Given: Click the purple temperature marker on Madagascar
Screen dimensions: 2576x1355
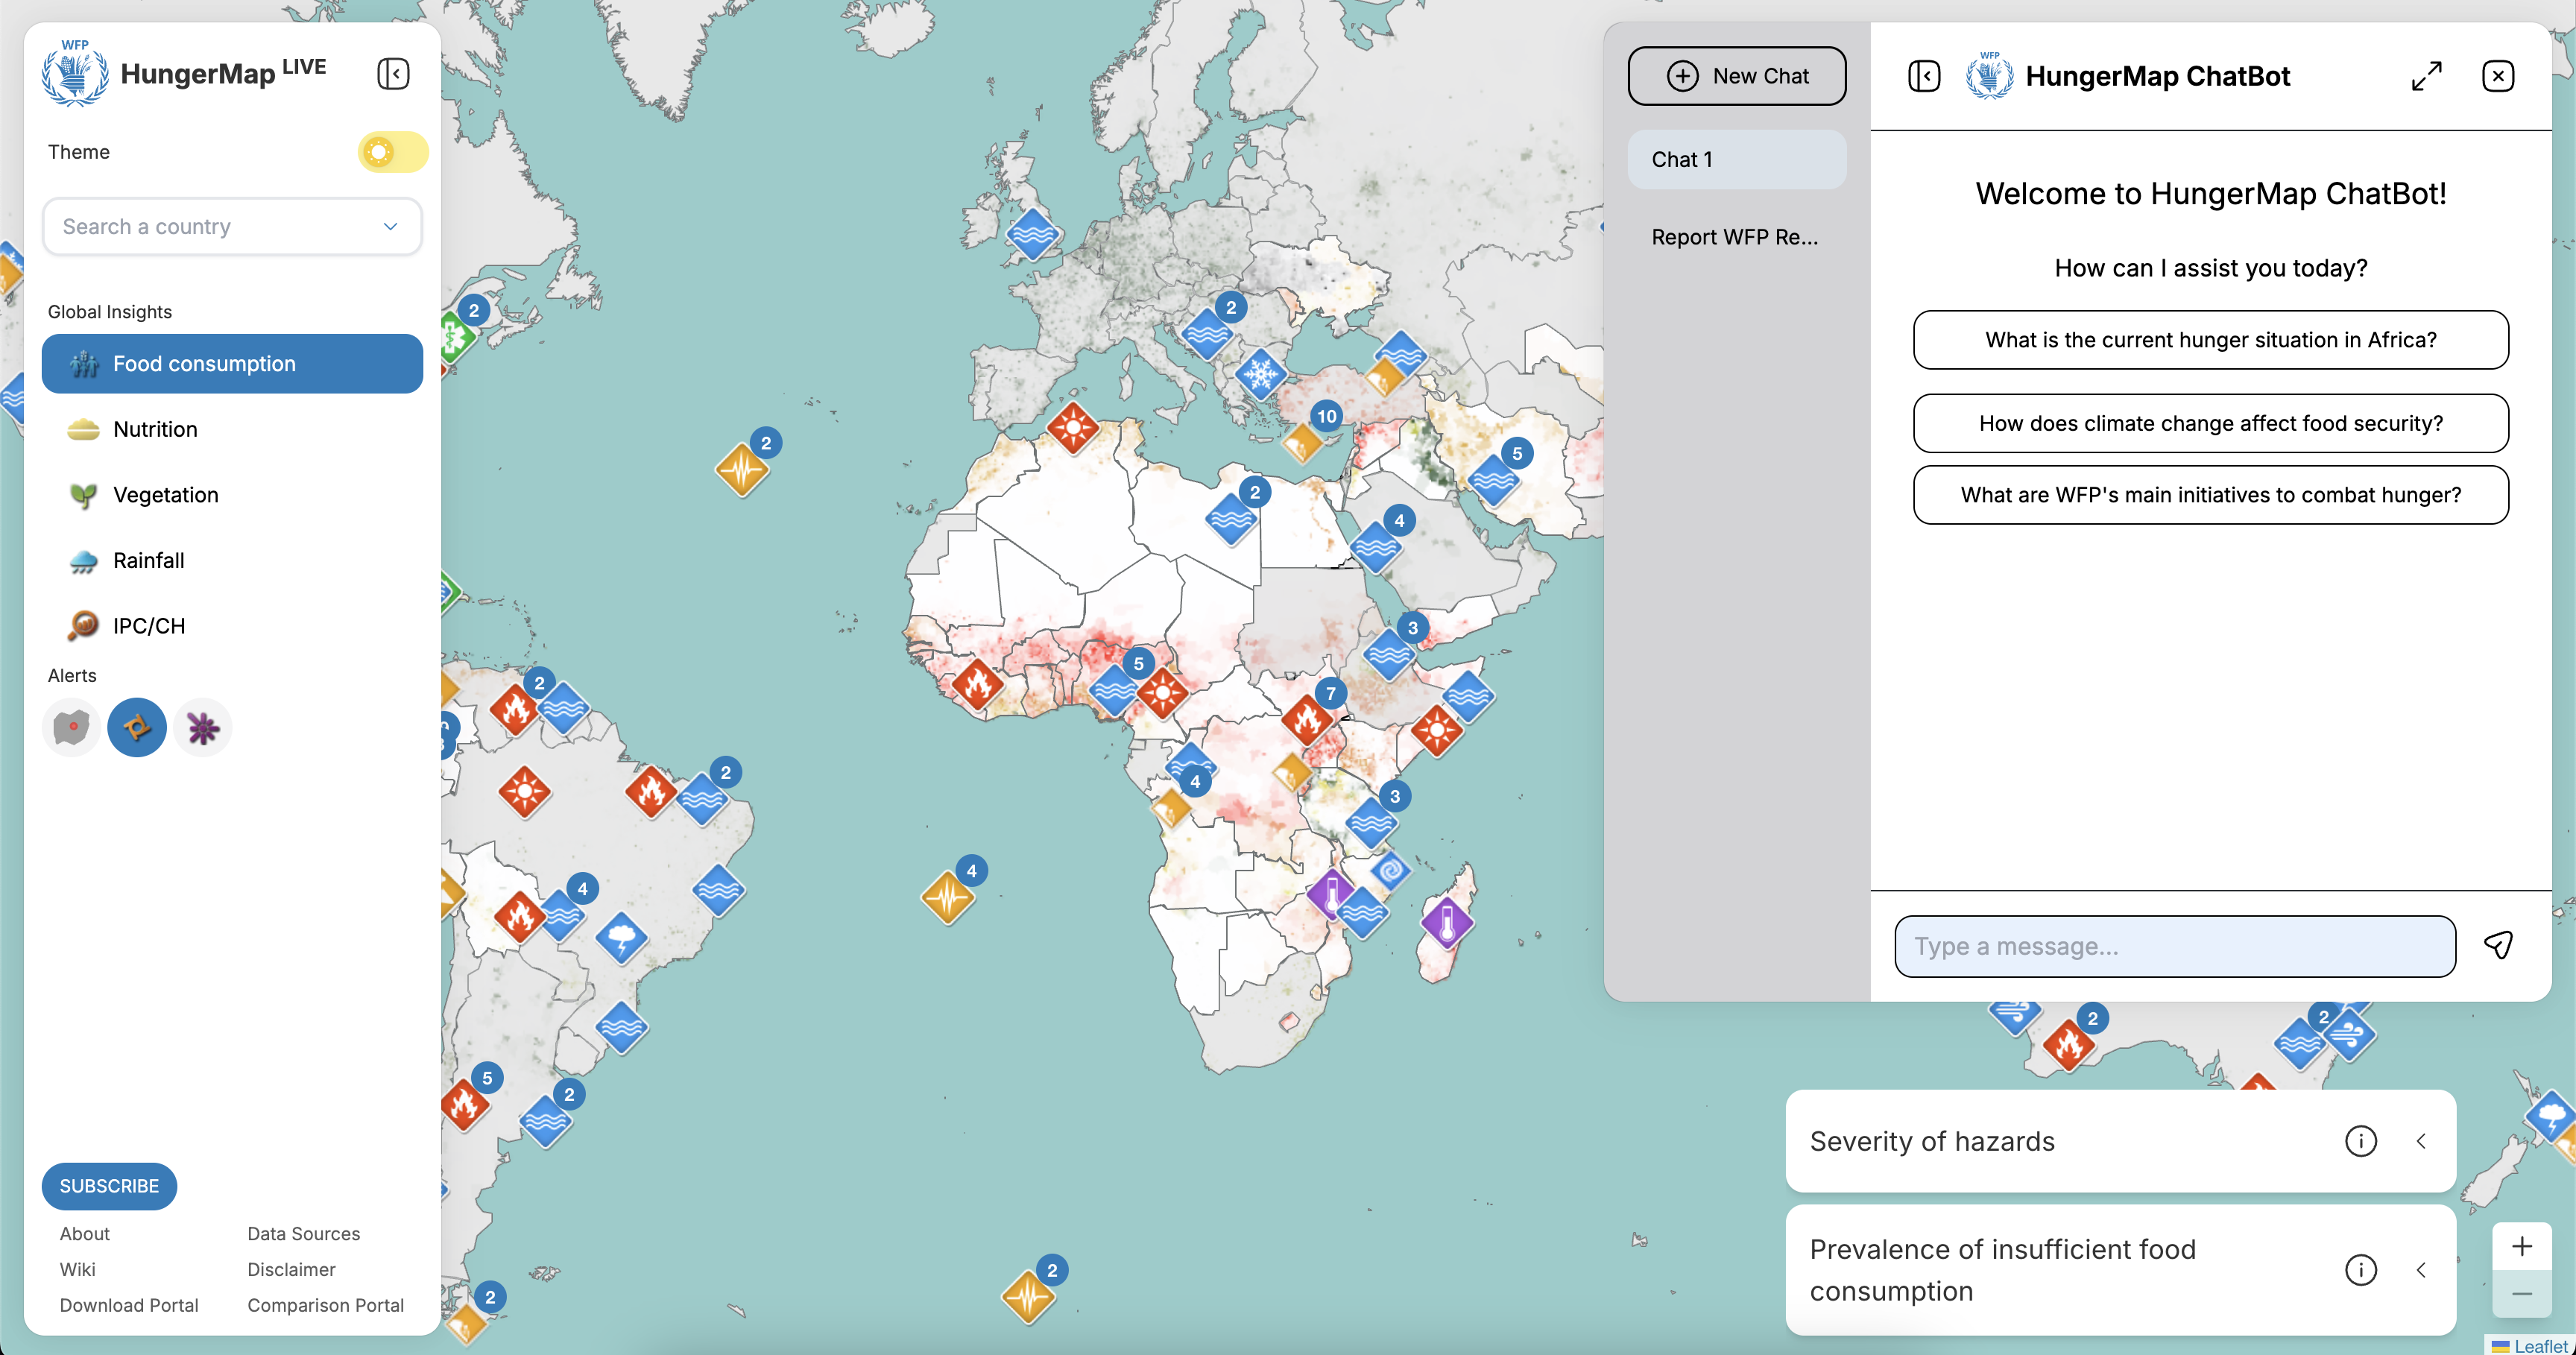Looking at the screenshot, I should tap(1447, 923).
